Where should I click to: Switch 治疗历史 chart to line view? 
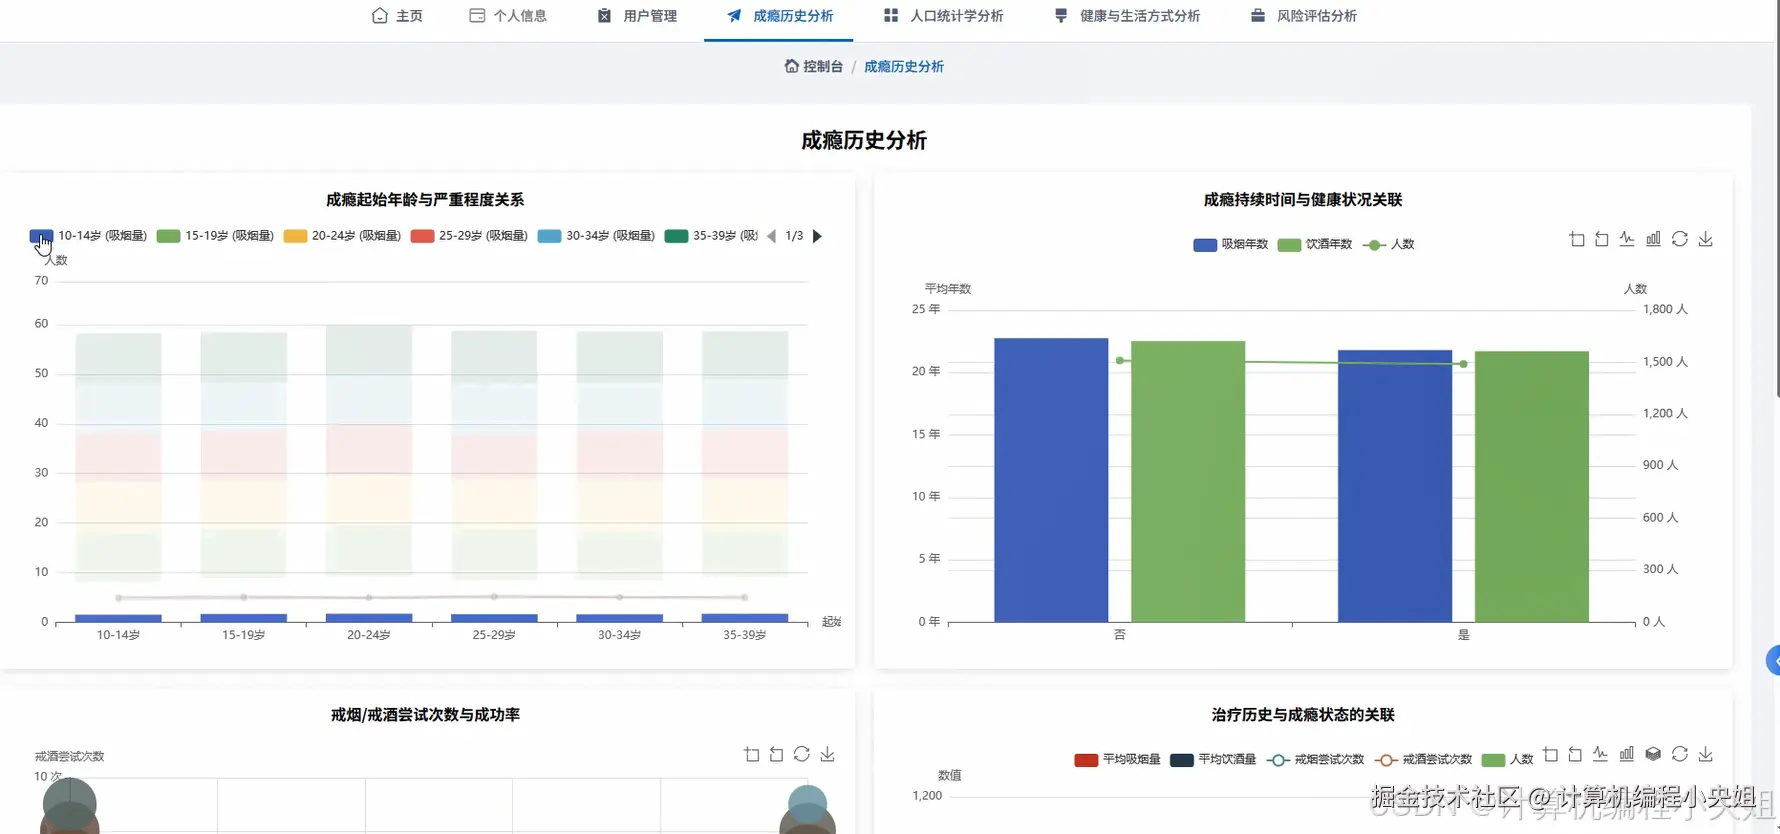tap(1600, 754)
